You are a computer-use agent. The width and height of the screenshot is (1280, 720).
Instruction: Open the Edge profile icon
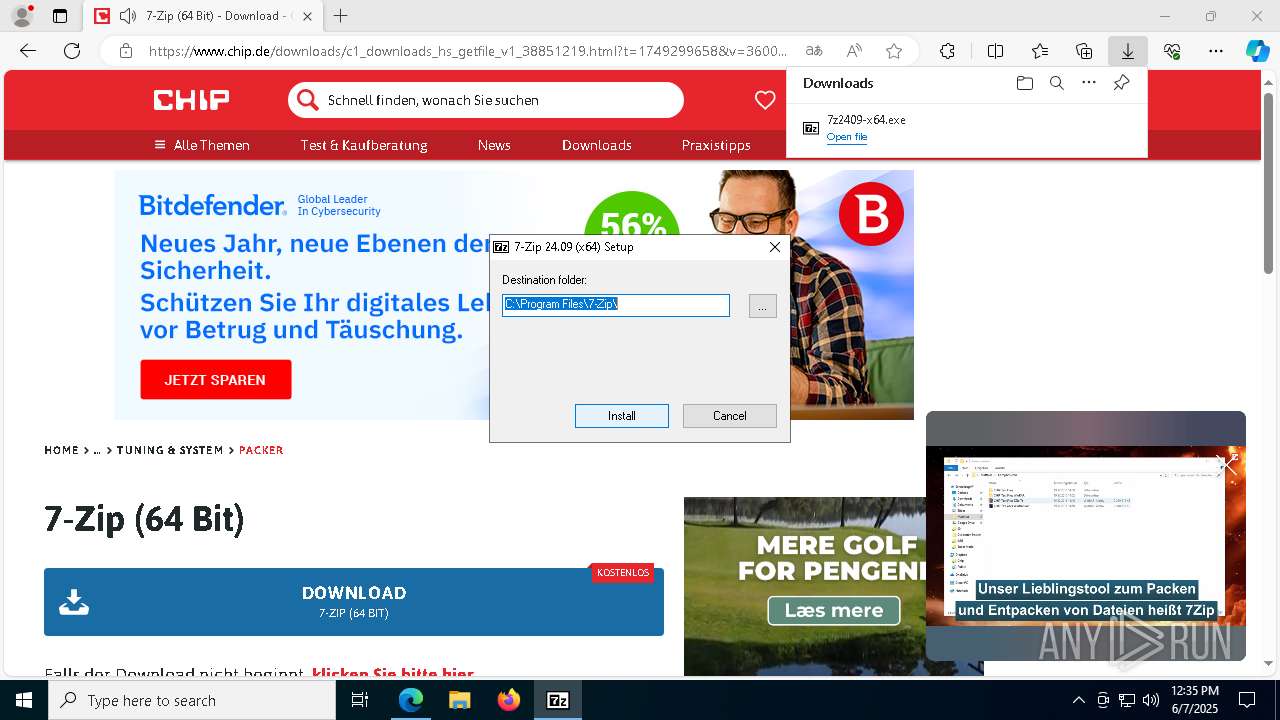click(22, 16)
